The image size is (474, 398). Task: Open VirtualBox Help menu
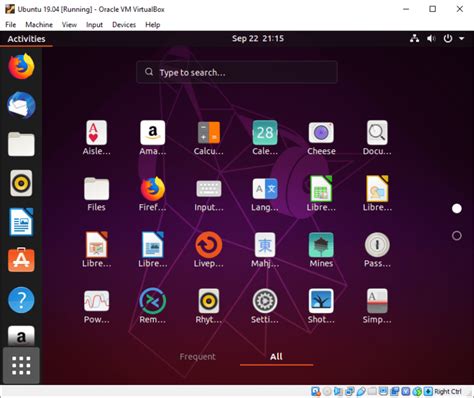[x=153, y=25]
